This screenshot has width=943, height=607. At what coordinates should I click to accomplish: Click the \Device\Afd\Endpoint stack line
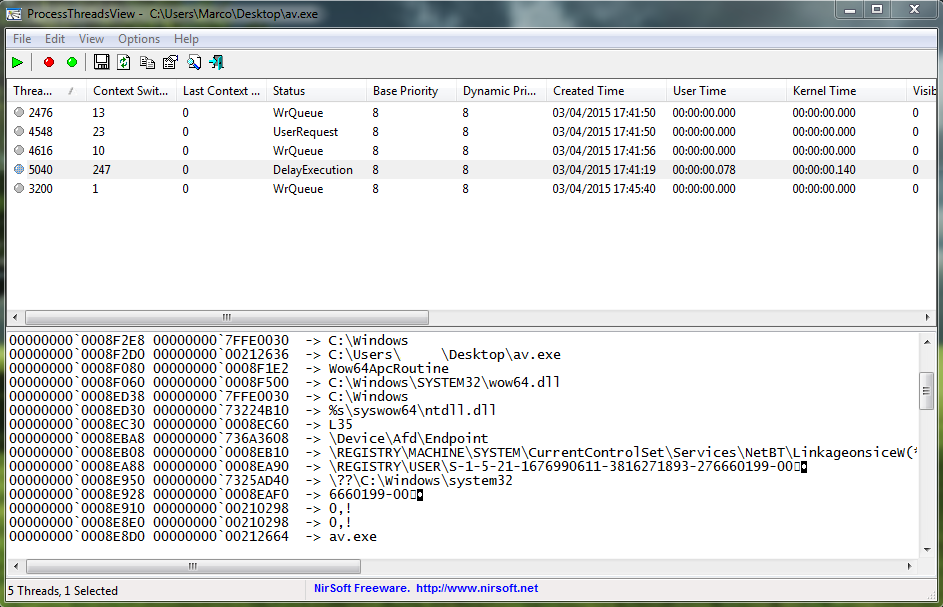click(x=248, y=438)
